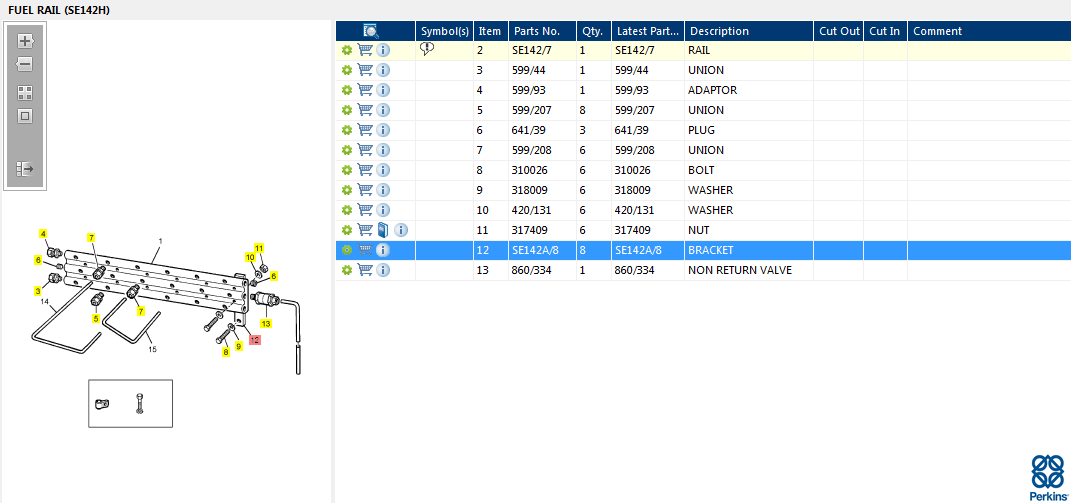Click the list-with-arrow icon in diagram toolbar

(x=25, y=168)
